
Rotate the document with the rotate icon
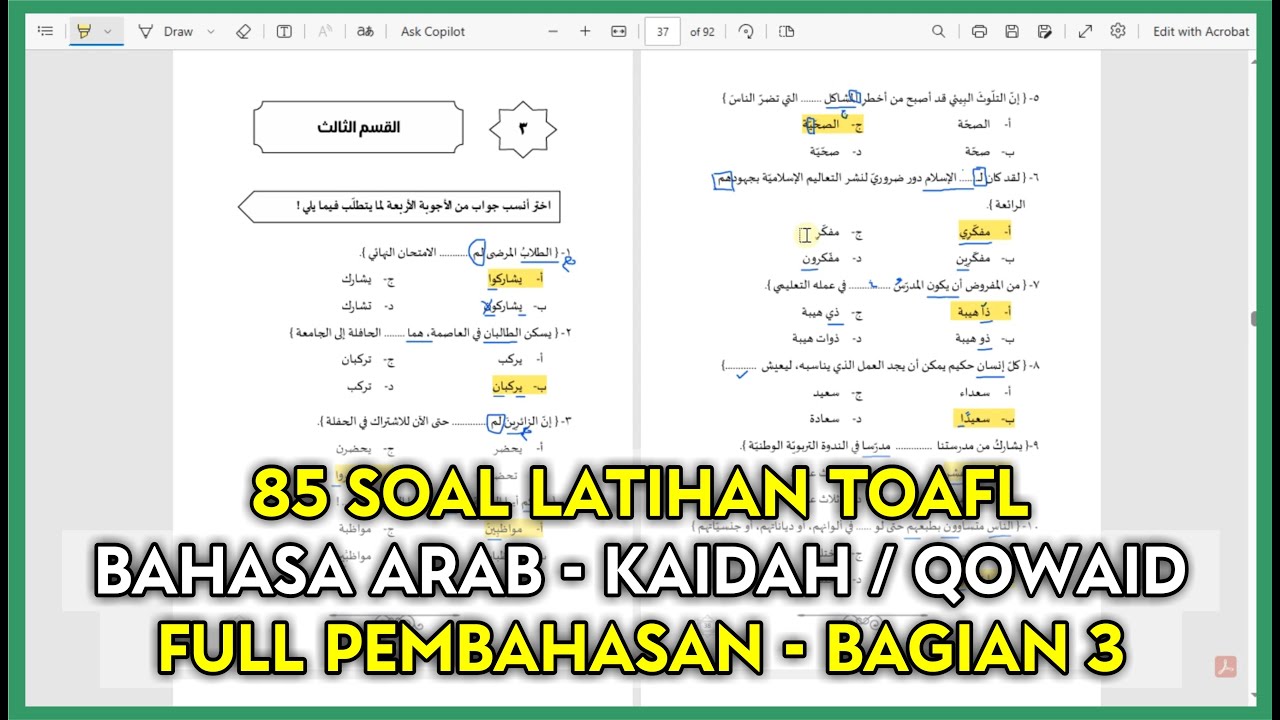coord(745,31)
